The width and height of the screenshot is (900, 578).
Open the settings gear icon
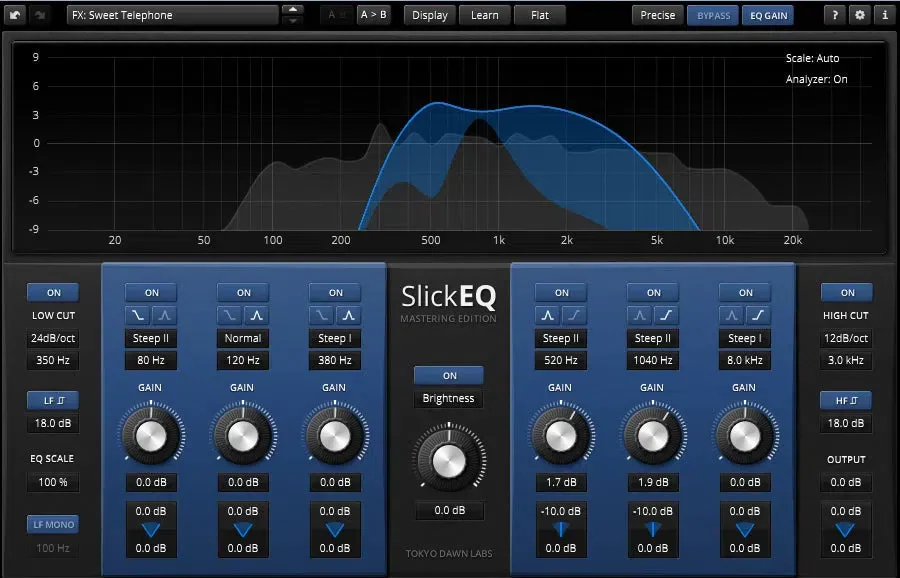[859, 15]
